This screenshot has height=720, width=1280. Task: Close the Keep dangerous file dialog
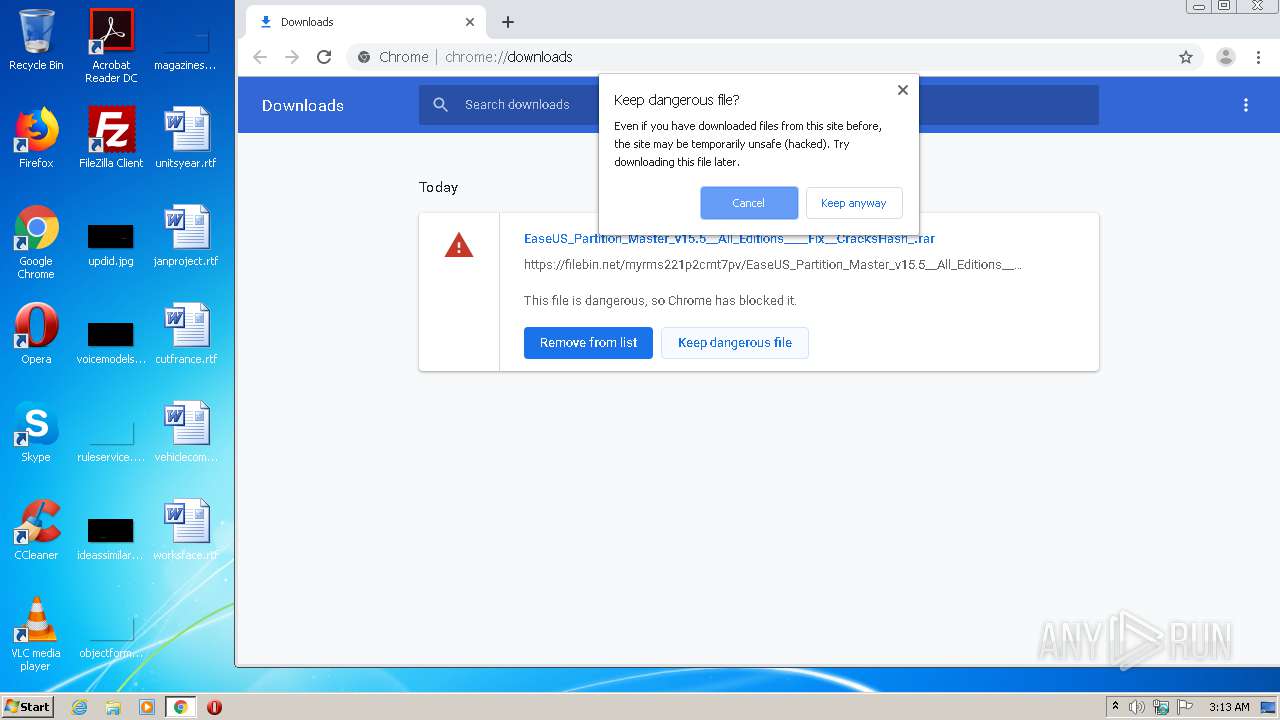point(903,90)
